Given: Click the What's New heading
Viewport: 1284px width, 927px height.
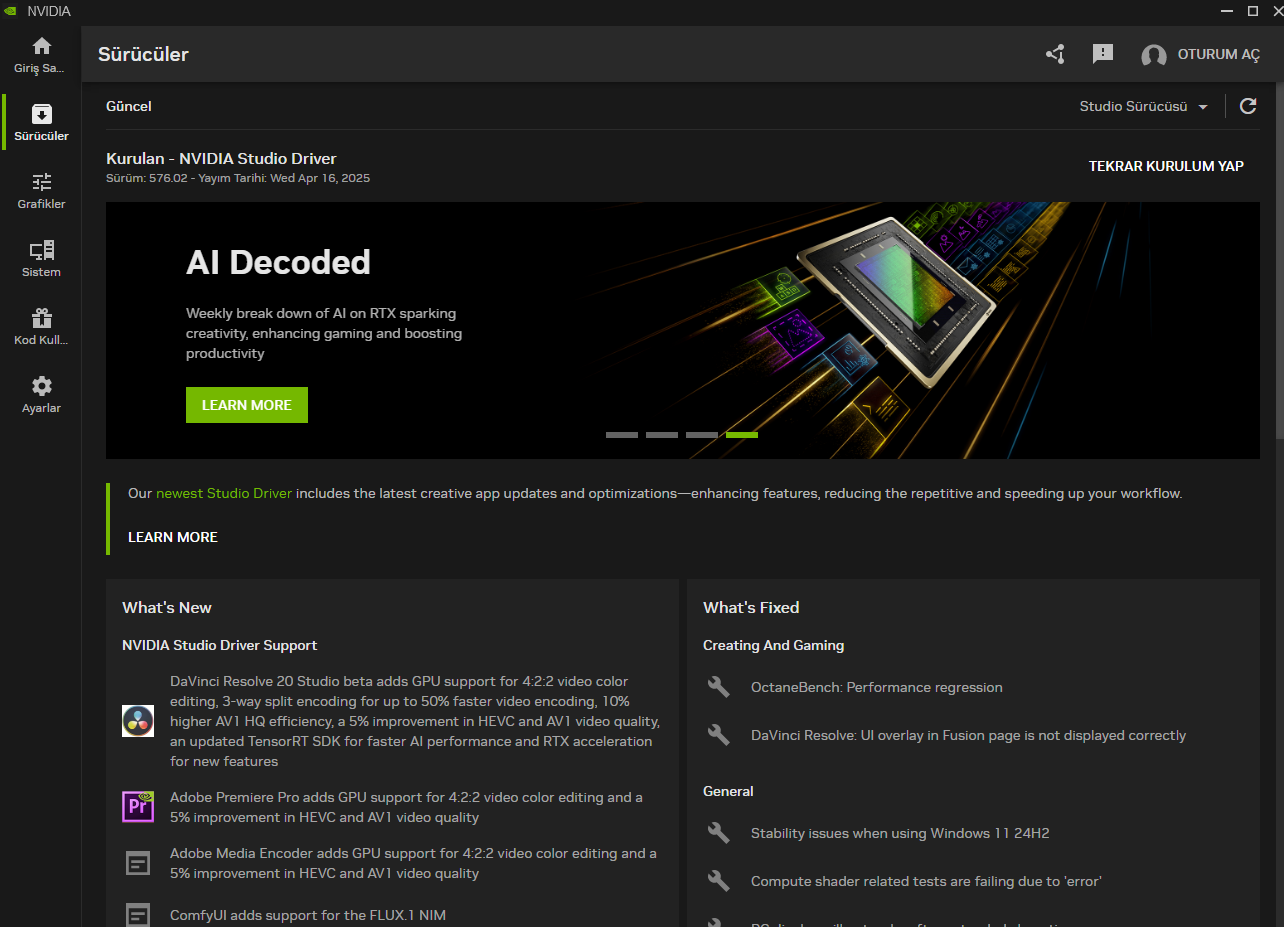Looking at the screenshot, I should (167, 608).
